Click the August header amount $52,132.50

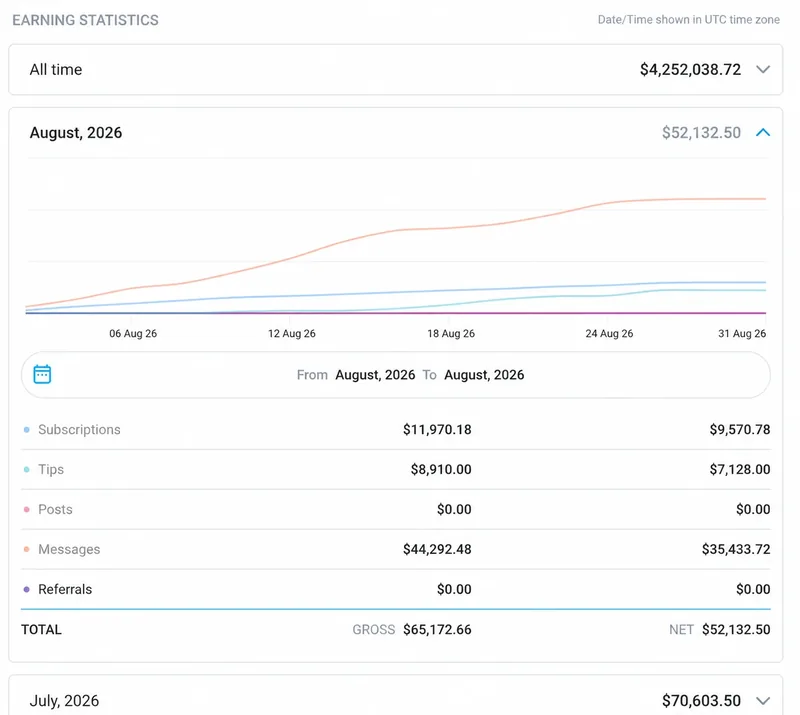[x=701, y=133]
